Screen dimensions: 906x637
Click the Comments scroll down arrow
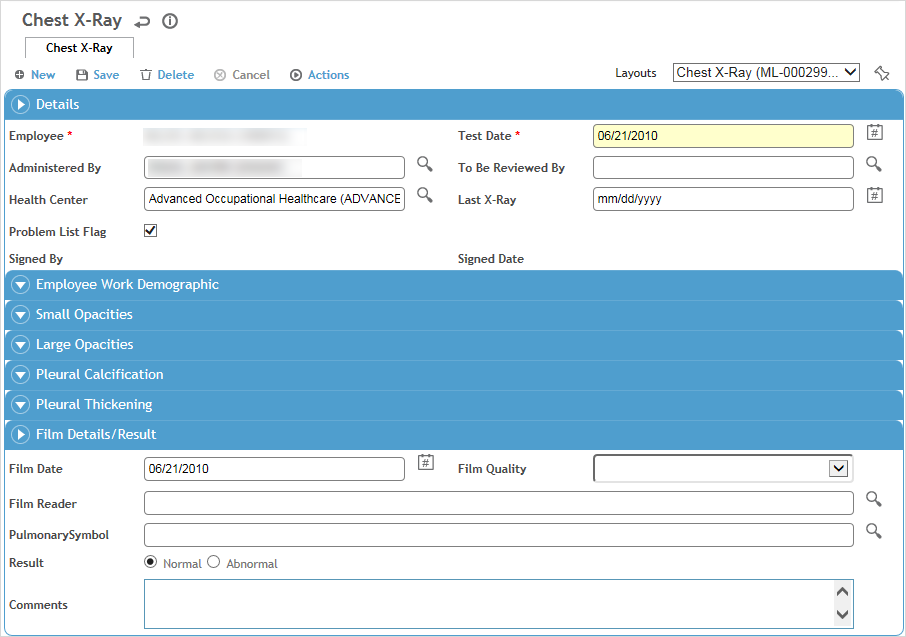click(842, 614)
